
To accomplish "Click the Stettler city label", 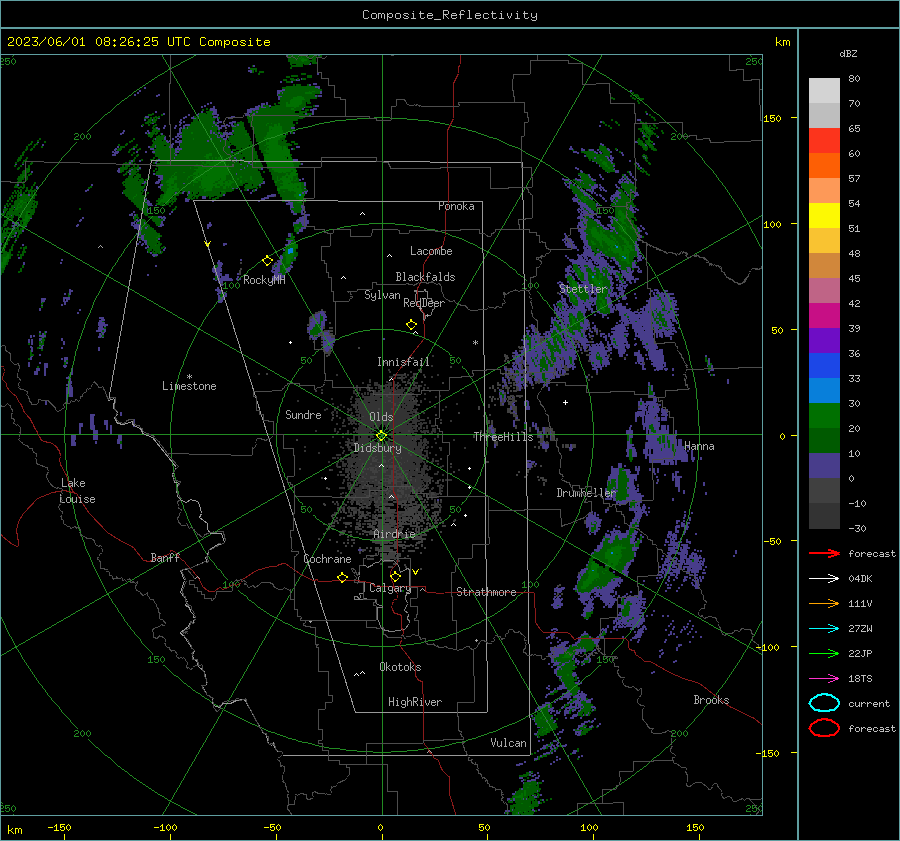I will 583,289.
